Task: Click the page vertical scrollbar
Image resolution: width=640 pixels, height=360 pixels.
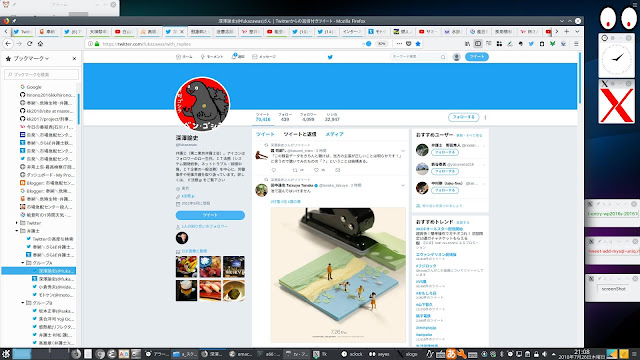Action: (580, 78)
